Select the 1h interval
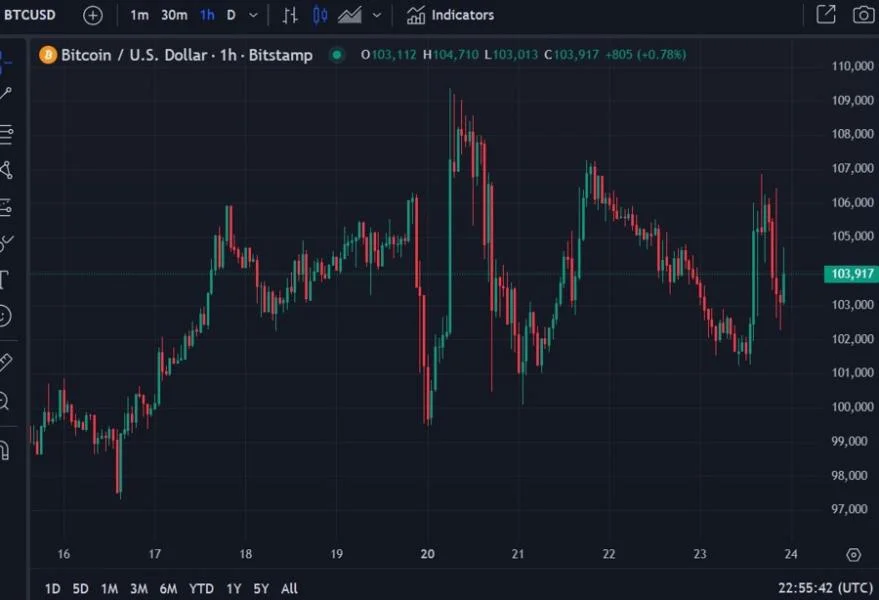This screenshot has height=600, width=879. tap(207, 15)
